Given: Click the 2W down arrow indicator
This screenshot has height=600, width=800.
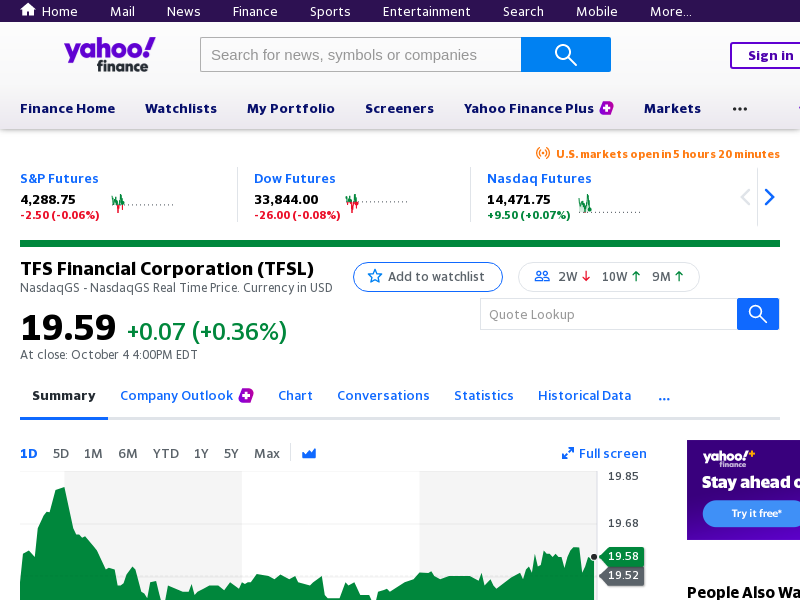Looking at the screenshot, I should pos(586,277).
